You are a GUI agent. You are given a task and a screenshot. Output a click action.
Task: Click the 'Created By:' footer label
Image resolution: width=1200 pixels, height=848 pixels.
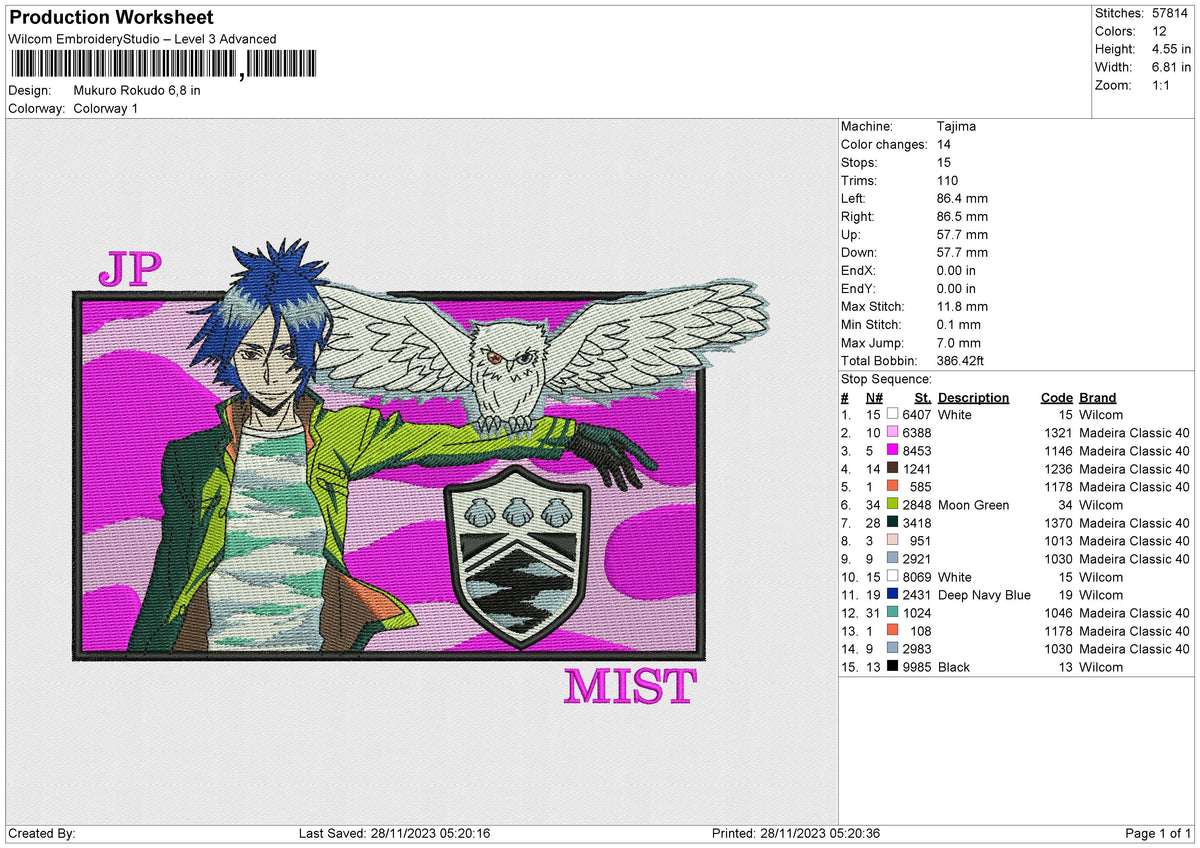click(x=42, y=834)
